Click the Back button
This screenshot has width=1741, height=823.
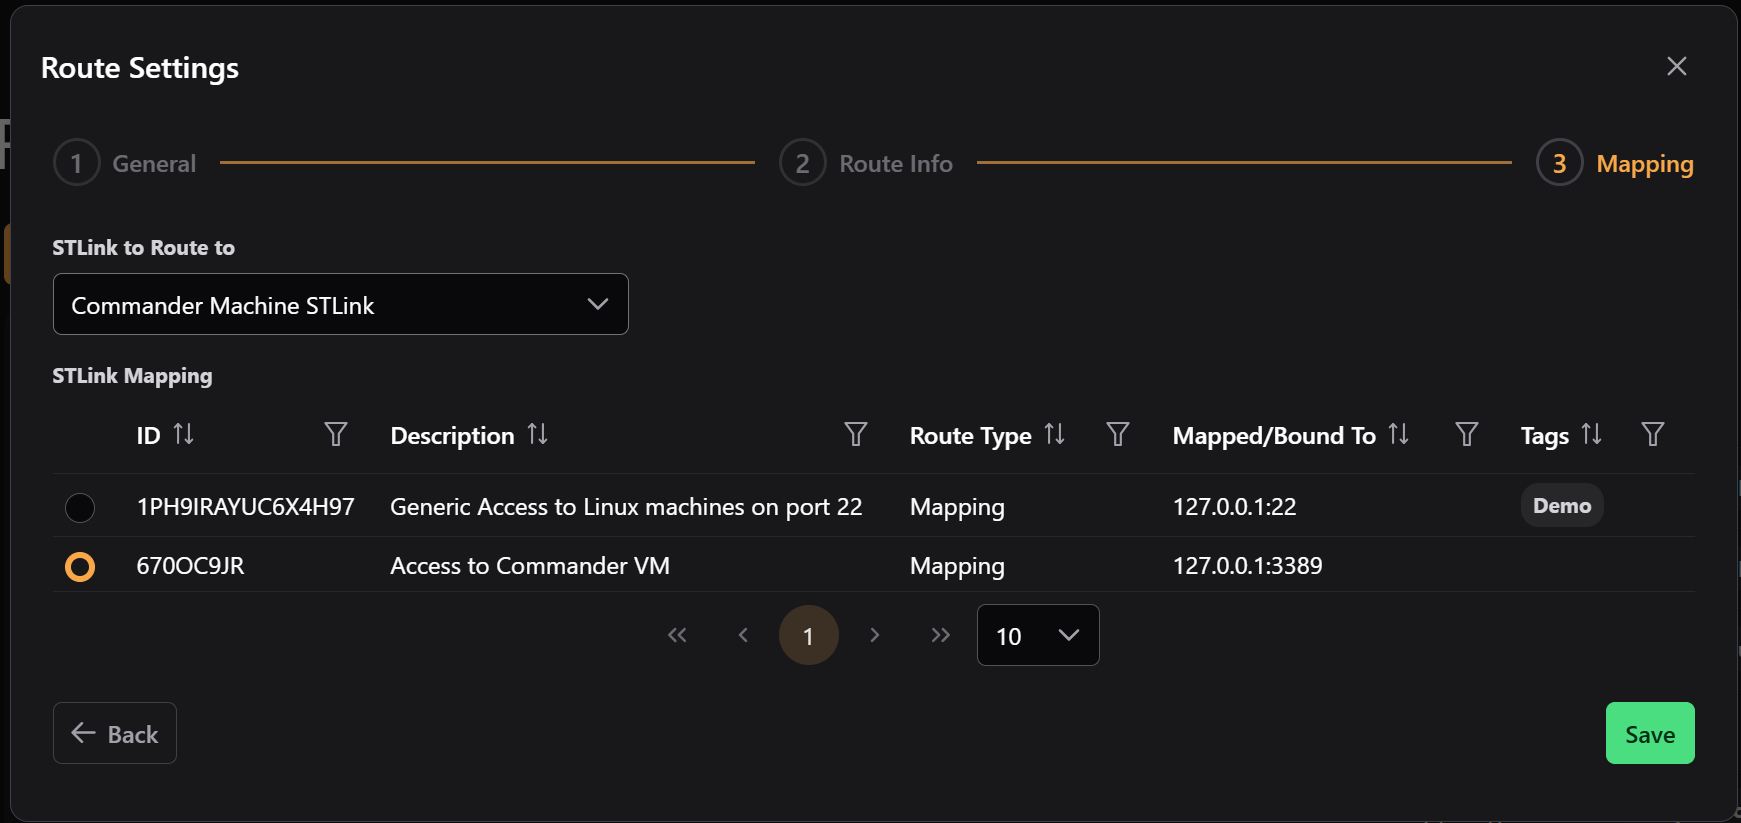pyautogui.click(x=115, y=733)
